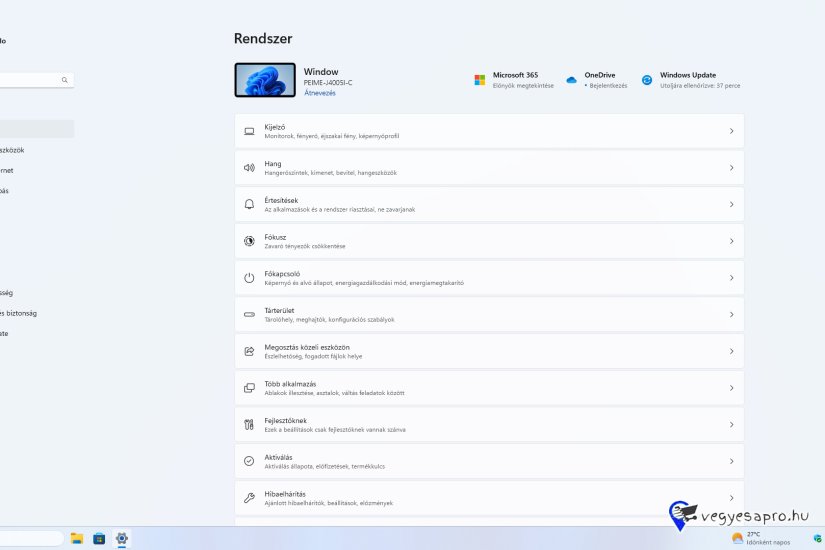Viewport: 825px width, 550px height.
Task: Click the Hang speaker icon
Action: click(x=249, y=168)
